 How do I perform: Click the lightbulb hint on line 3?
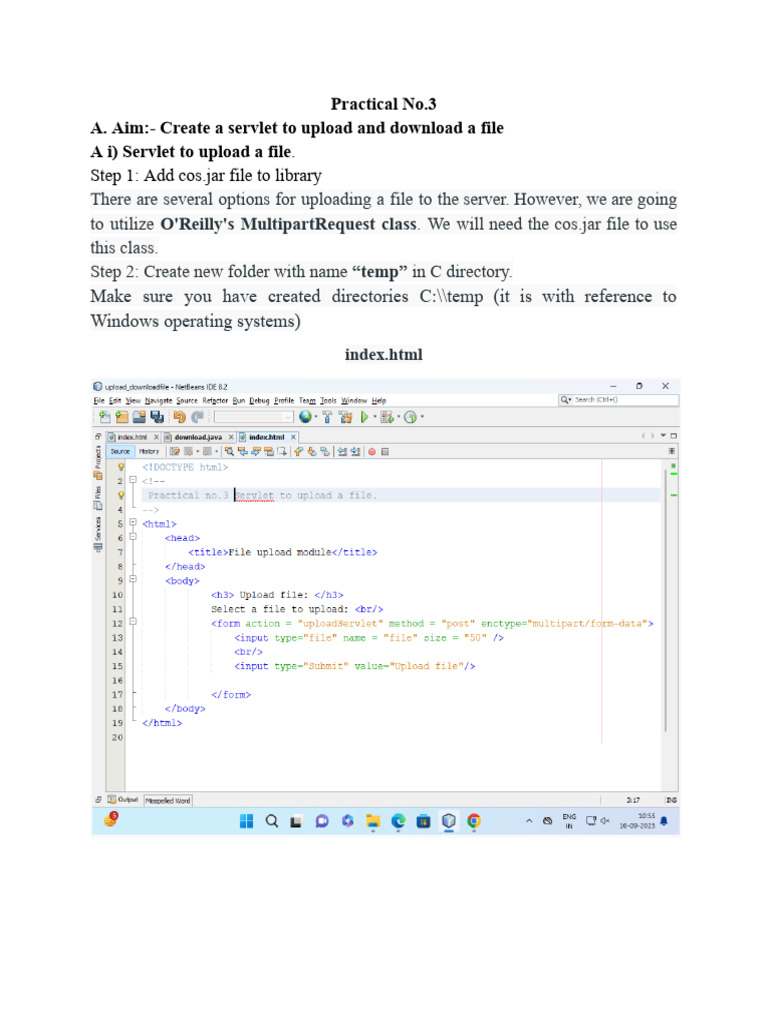click(120, 495)
